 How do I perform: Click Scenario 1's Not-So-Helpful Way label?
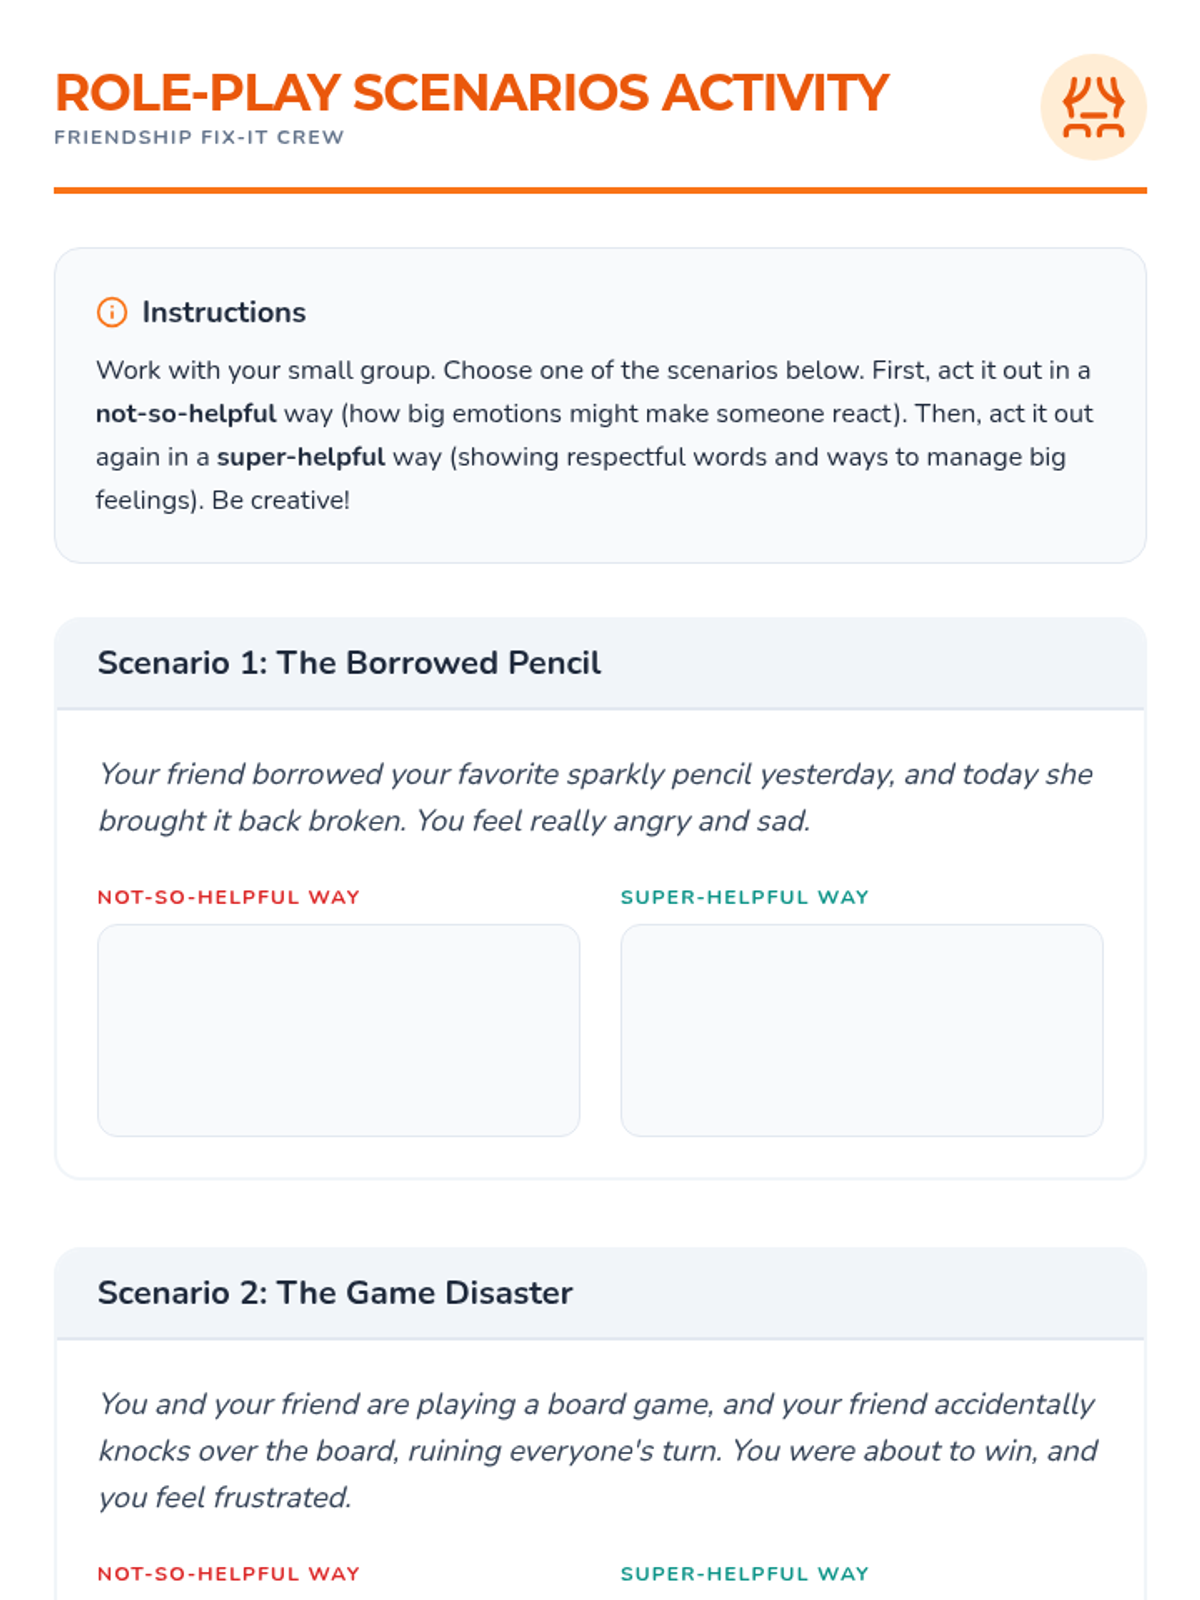pyautogui.click(x=228, y=897)
